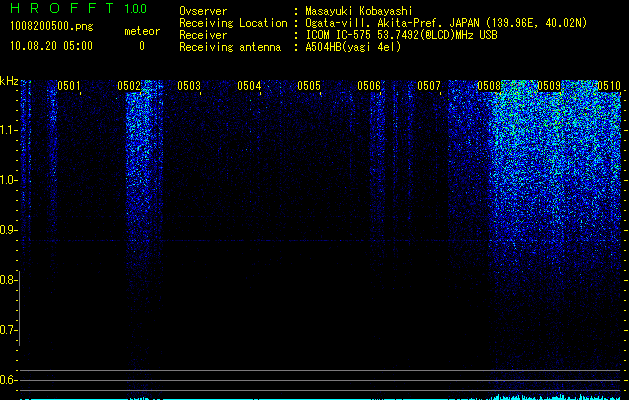Click the antenna value A504HB(yagi 4el)
Screen dimensions: 629x400
click(353, 47)
